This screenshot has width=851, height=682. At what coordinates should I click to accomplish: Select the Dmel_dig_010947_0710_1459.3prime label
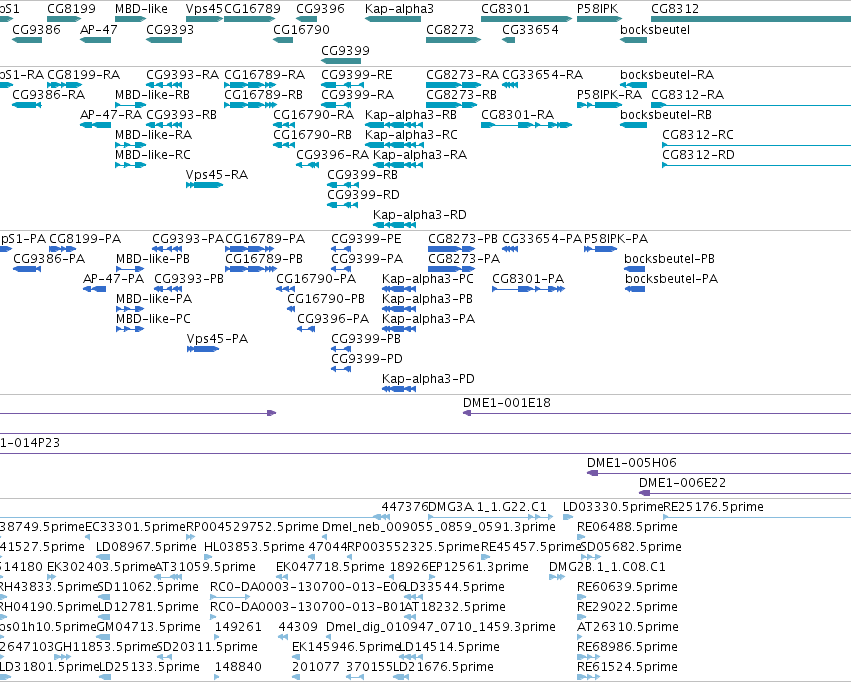tap(441, 627)
